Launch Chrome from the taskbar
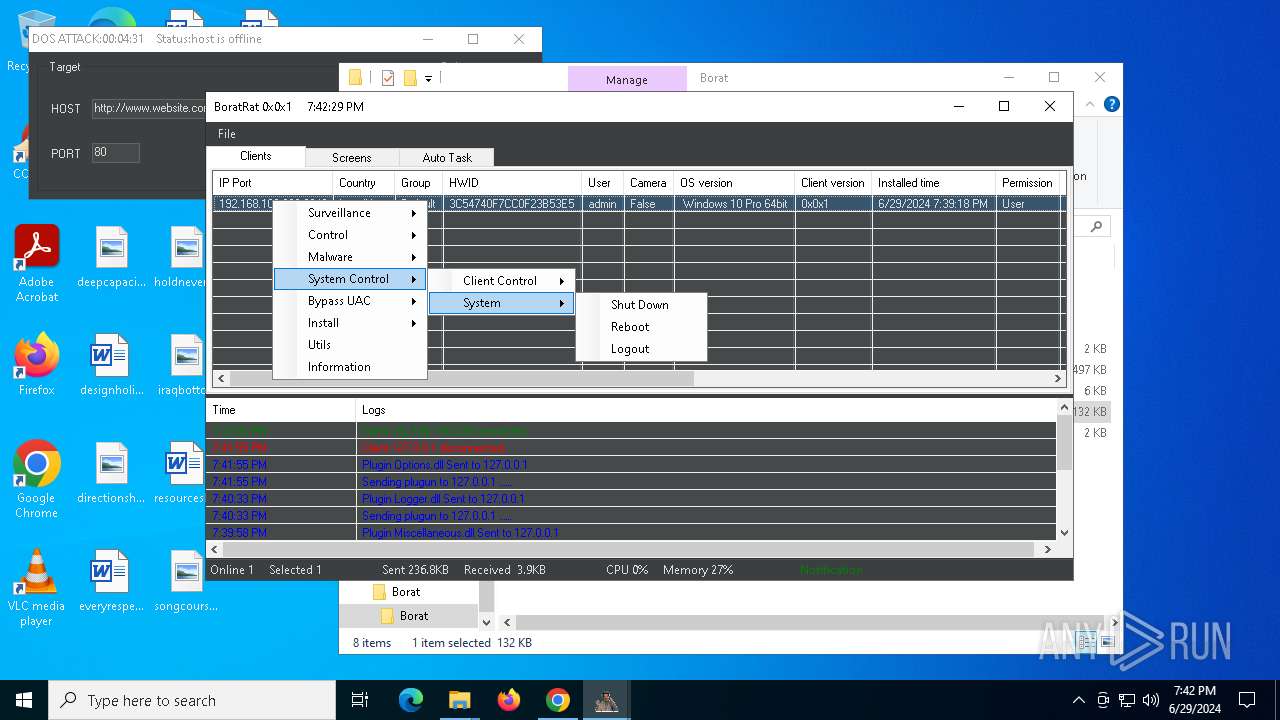This screenshot has width=1280, height=720. coord(557,700)
